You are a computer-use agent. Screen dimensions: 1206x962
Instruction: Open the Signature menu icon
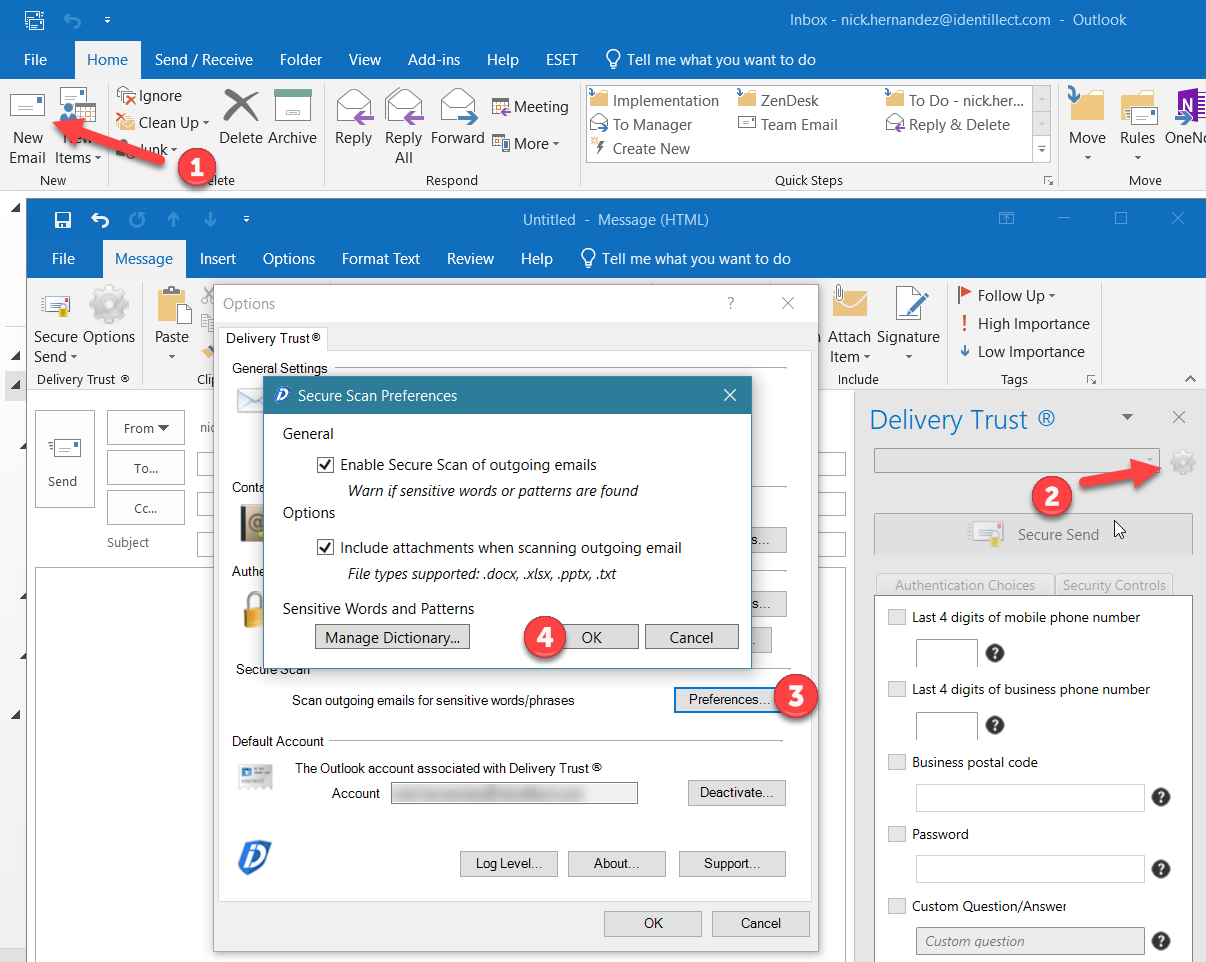coord(909,305)
